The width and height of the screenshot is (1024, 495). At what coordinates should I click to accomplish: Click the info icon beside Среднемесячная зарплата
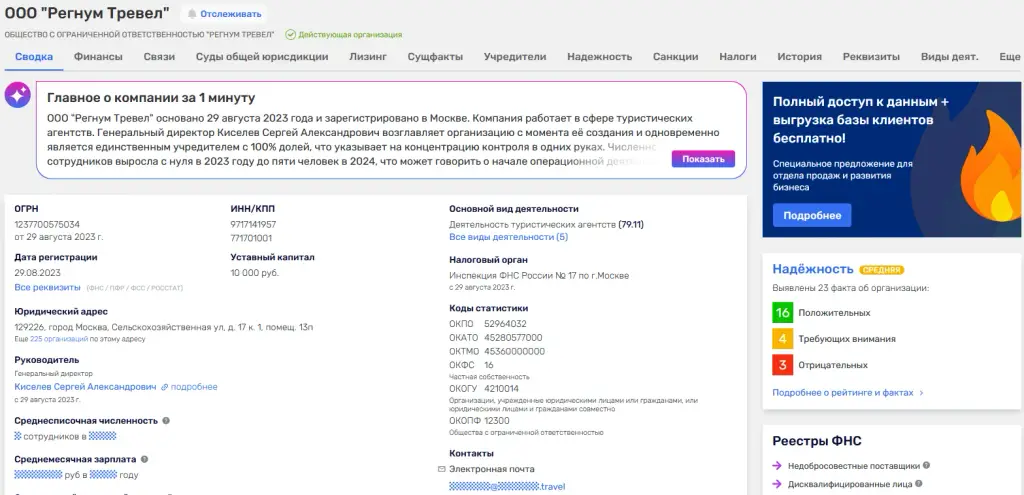pyautogui.click(x=144, y=460)
